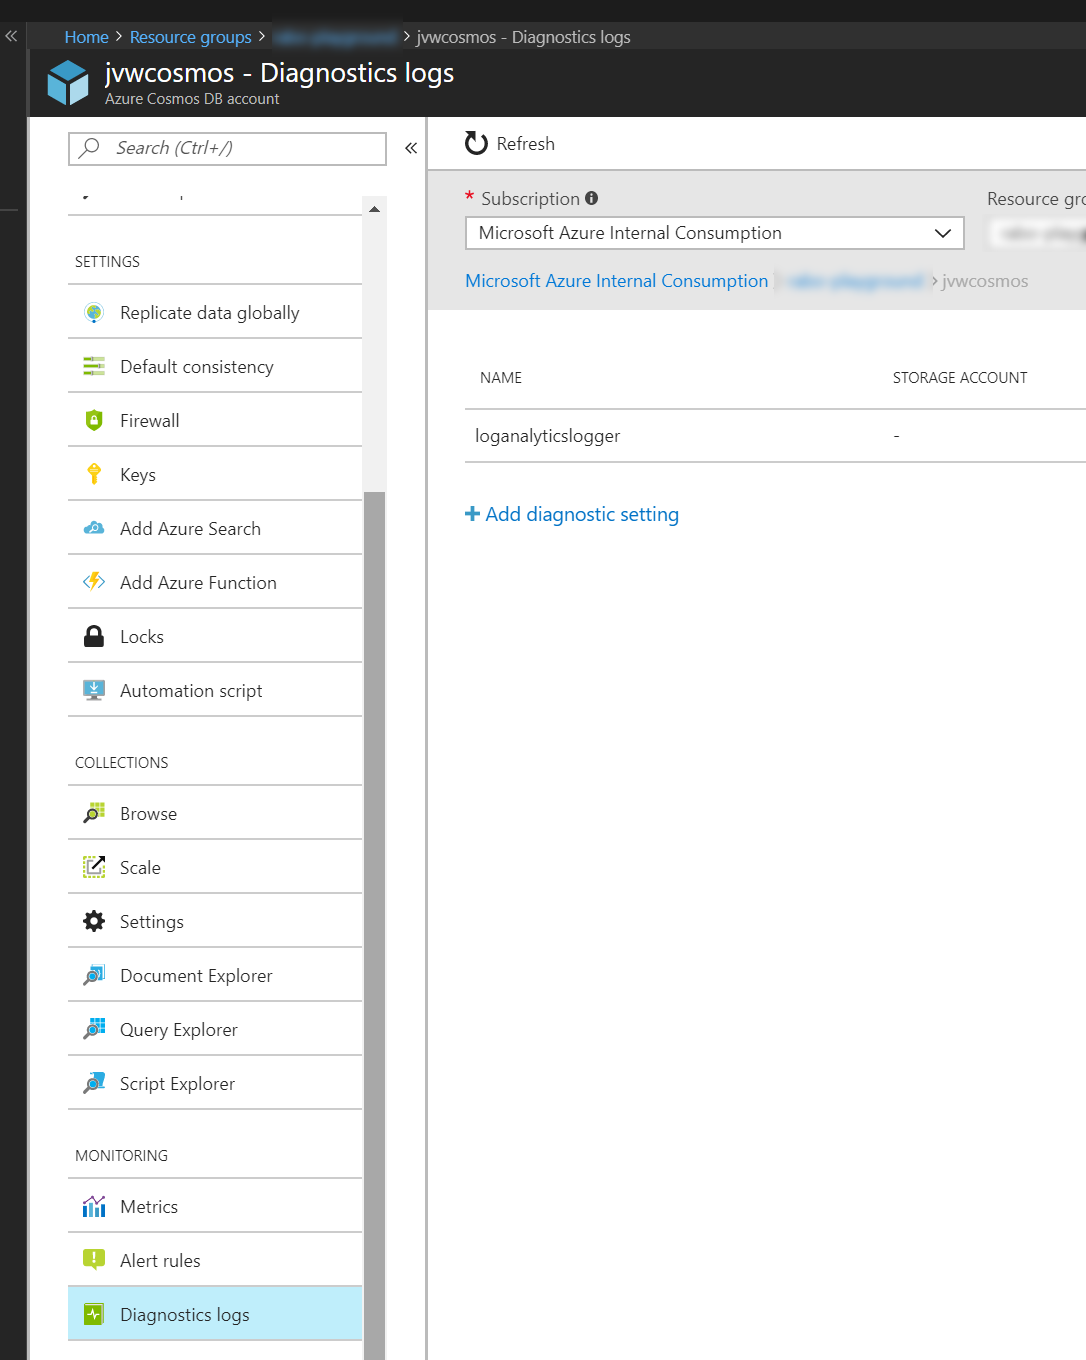1086x1360 pixels.
Task: Select the Replicate data globally globe icon
Action: (x=93, y=312)
